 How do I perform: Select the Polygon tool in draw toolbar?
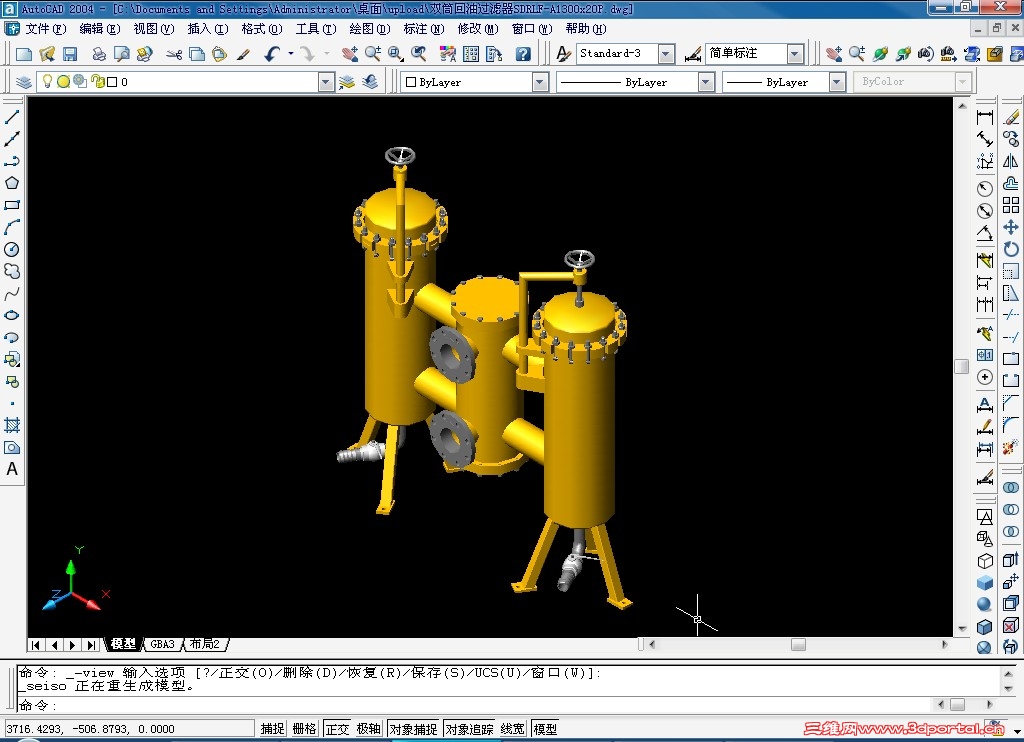point(12,183)
